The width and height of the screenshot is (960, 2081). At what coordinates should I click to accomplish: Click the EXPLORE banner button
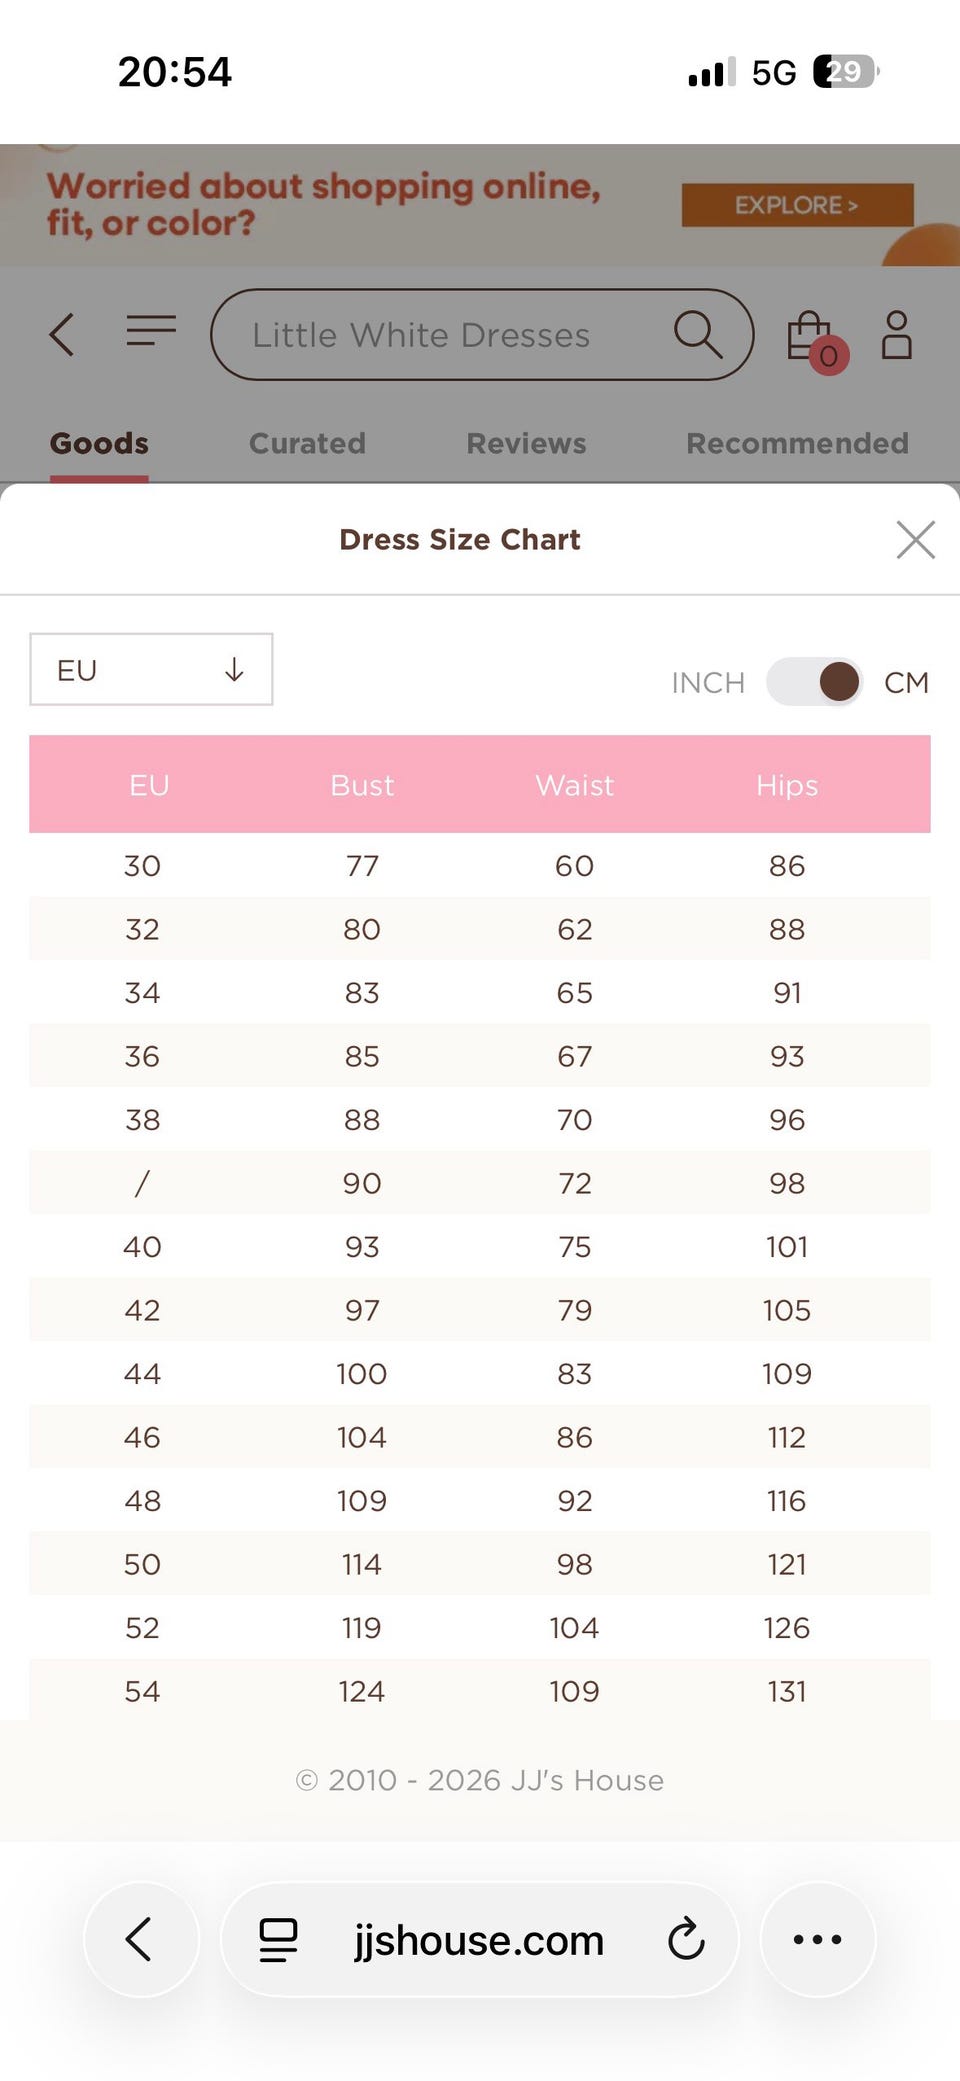click(797, 205)
